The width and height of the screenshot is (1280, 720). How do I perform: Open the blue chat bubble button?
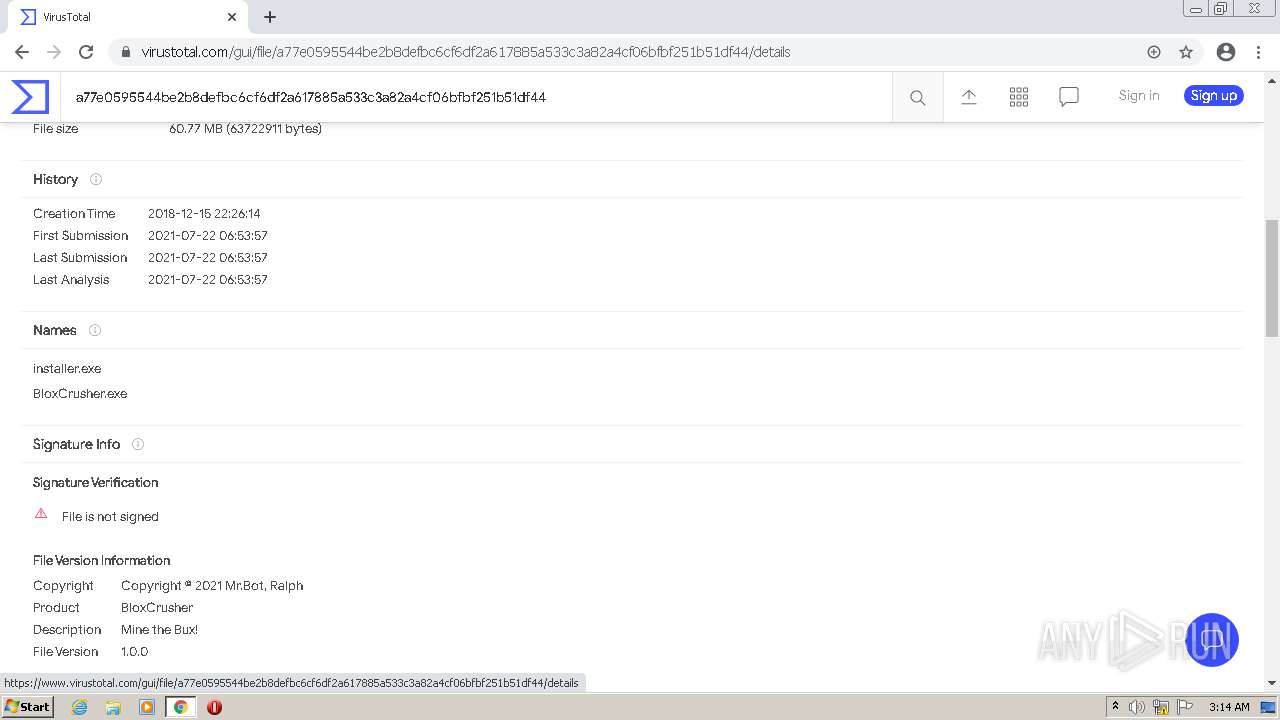[x=1211, y=640]
